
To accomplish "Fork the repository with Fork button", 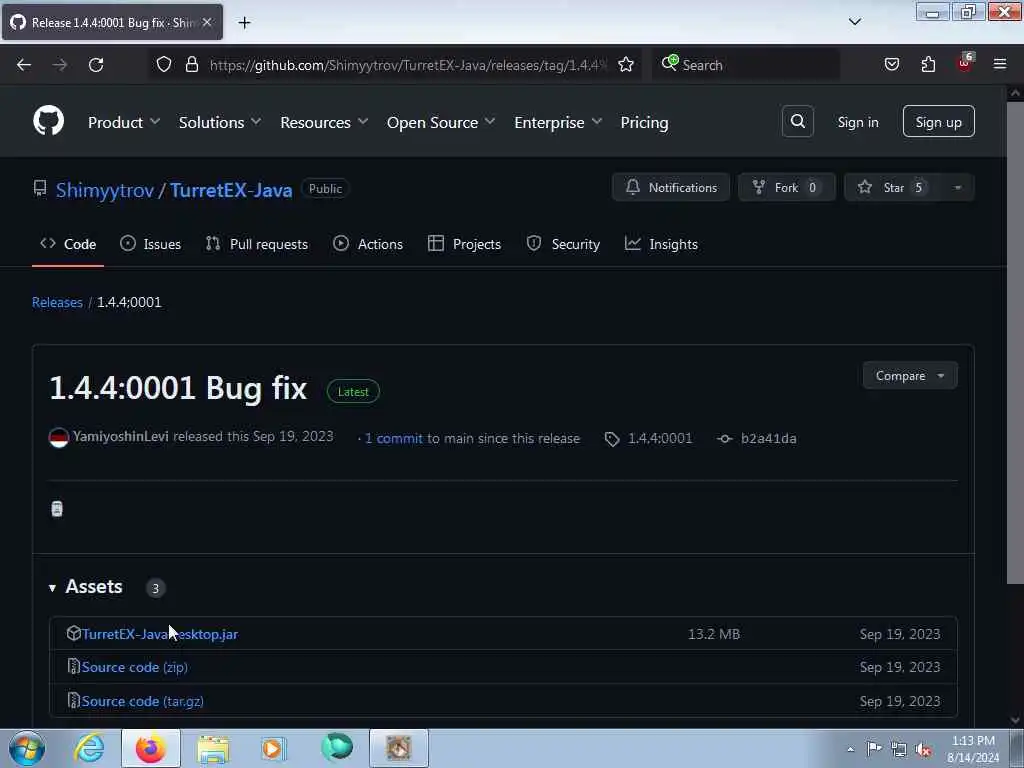I will pos(786,187).
